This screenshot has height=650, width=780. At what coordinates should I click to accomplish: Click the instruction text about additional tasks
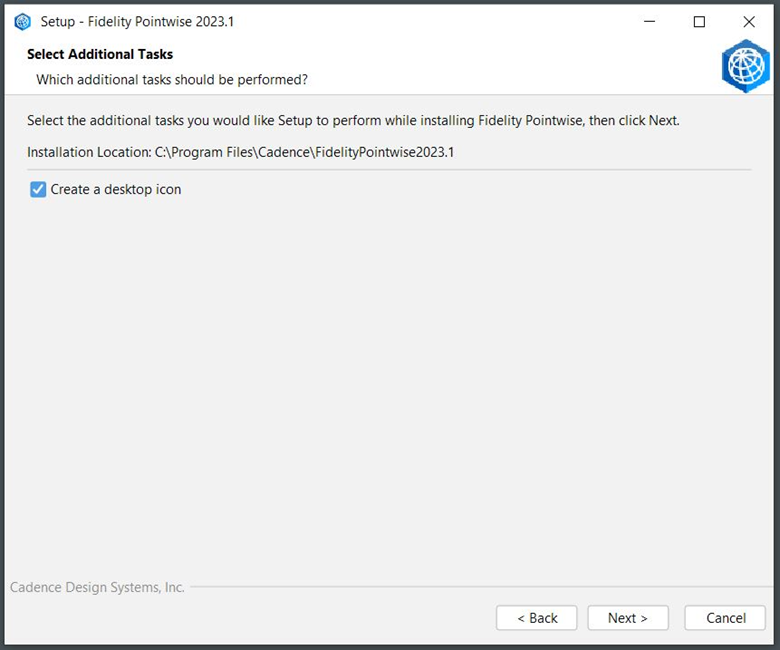(353, 121)
